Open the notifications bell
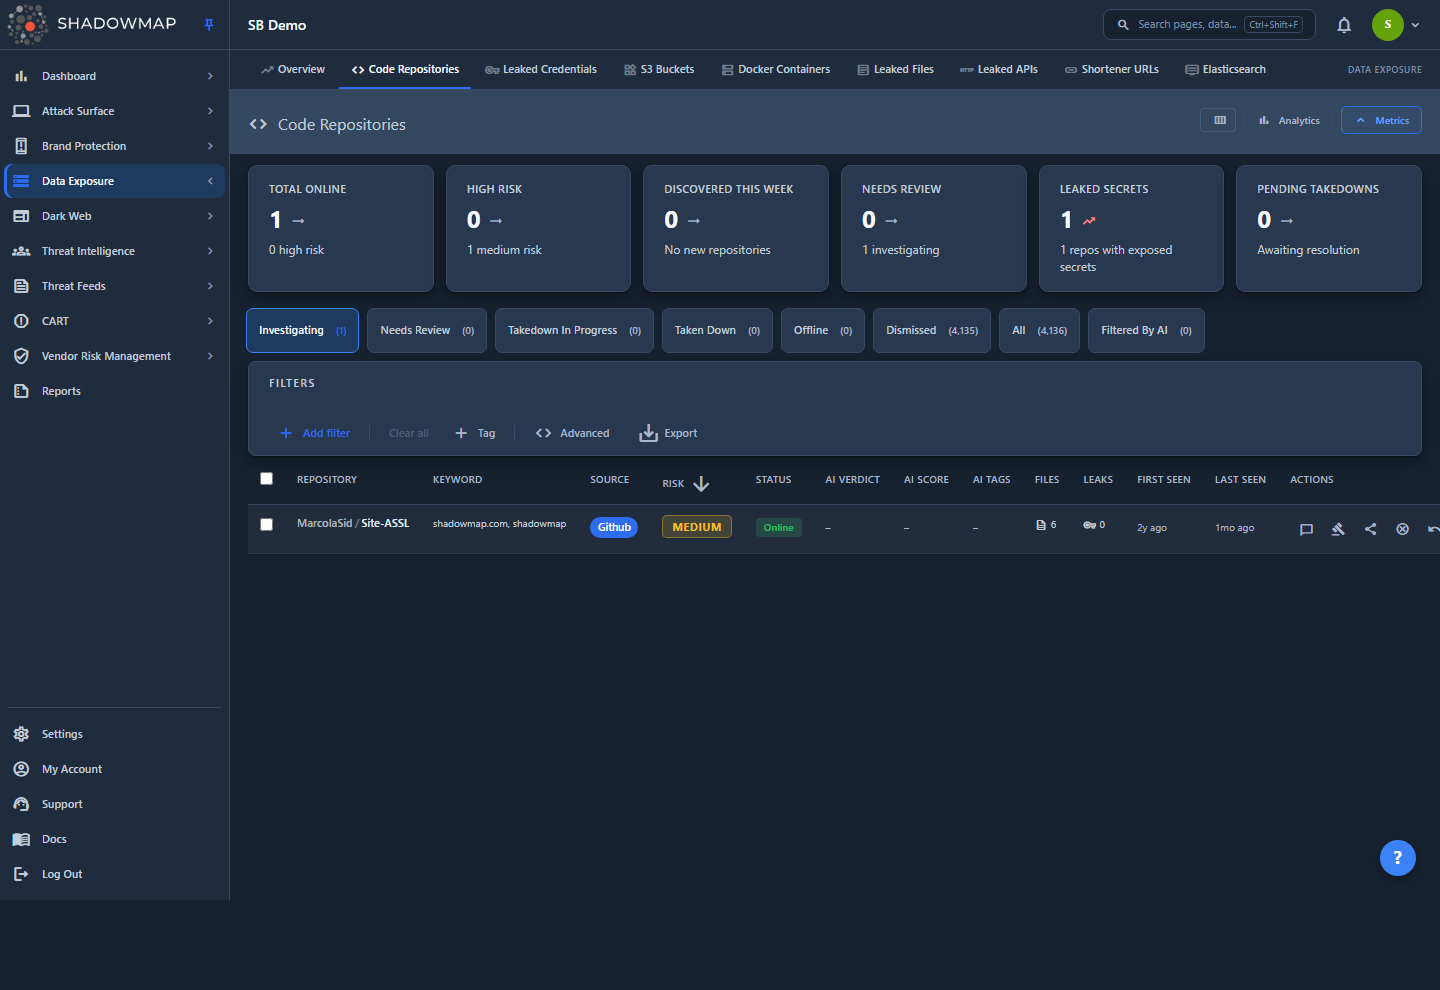Viewport: 1440px width, 990px height. (x=1344, y=25)
